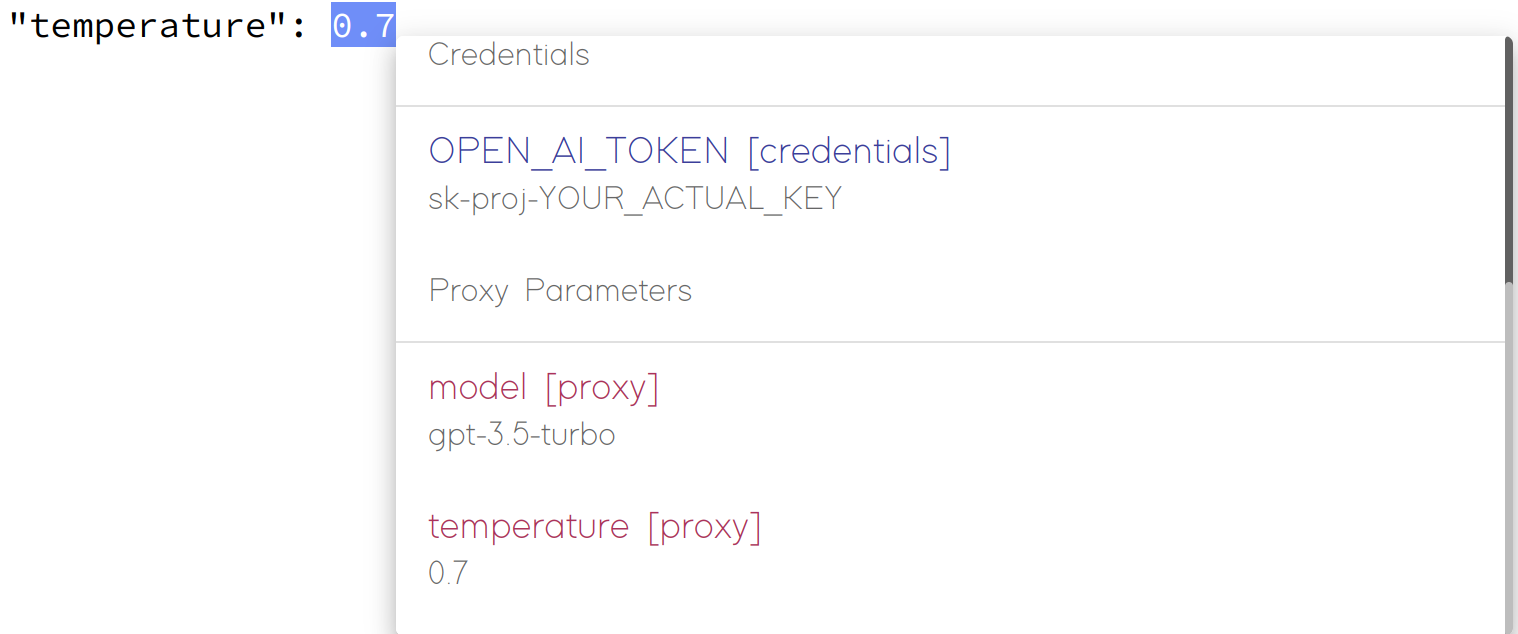Click the Credentials section header
This screenshot has height=634, width=1518.
[x=509, y=55]
